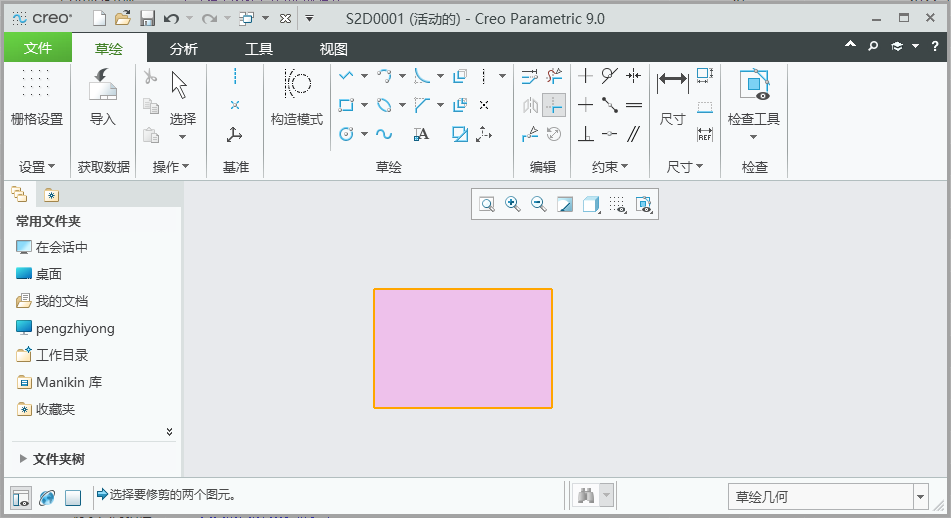Expand the 约束 group dropdown

pyautogui.click(x=609, y=167)
